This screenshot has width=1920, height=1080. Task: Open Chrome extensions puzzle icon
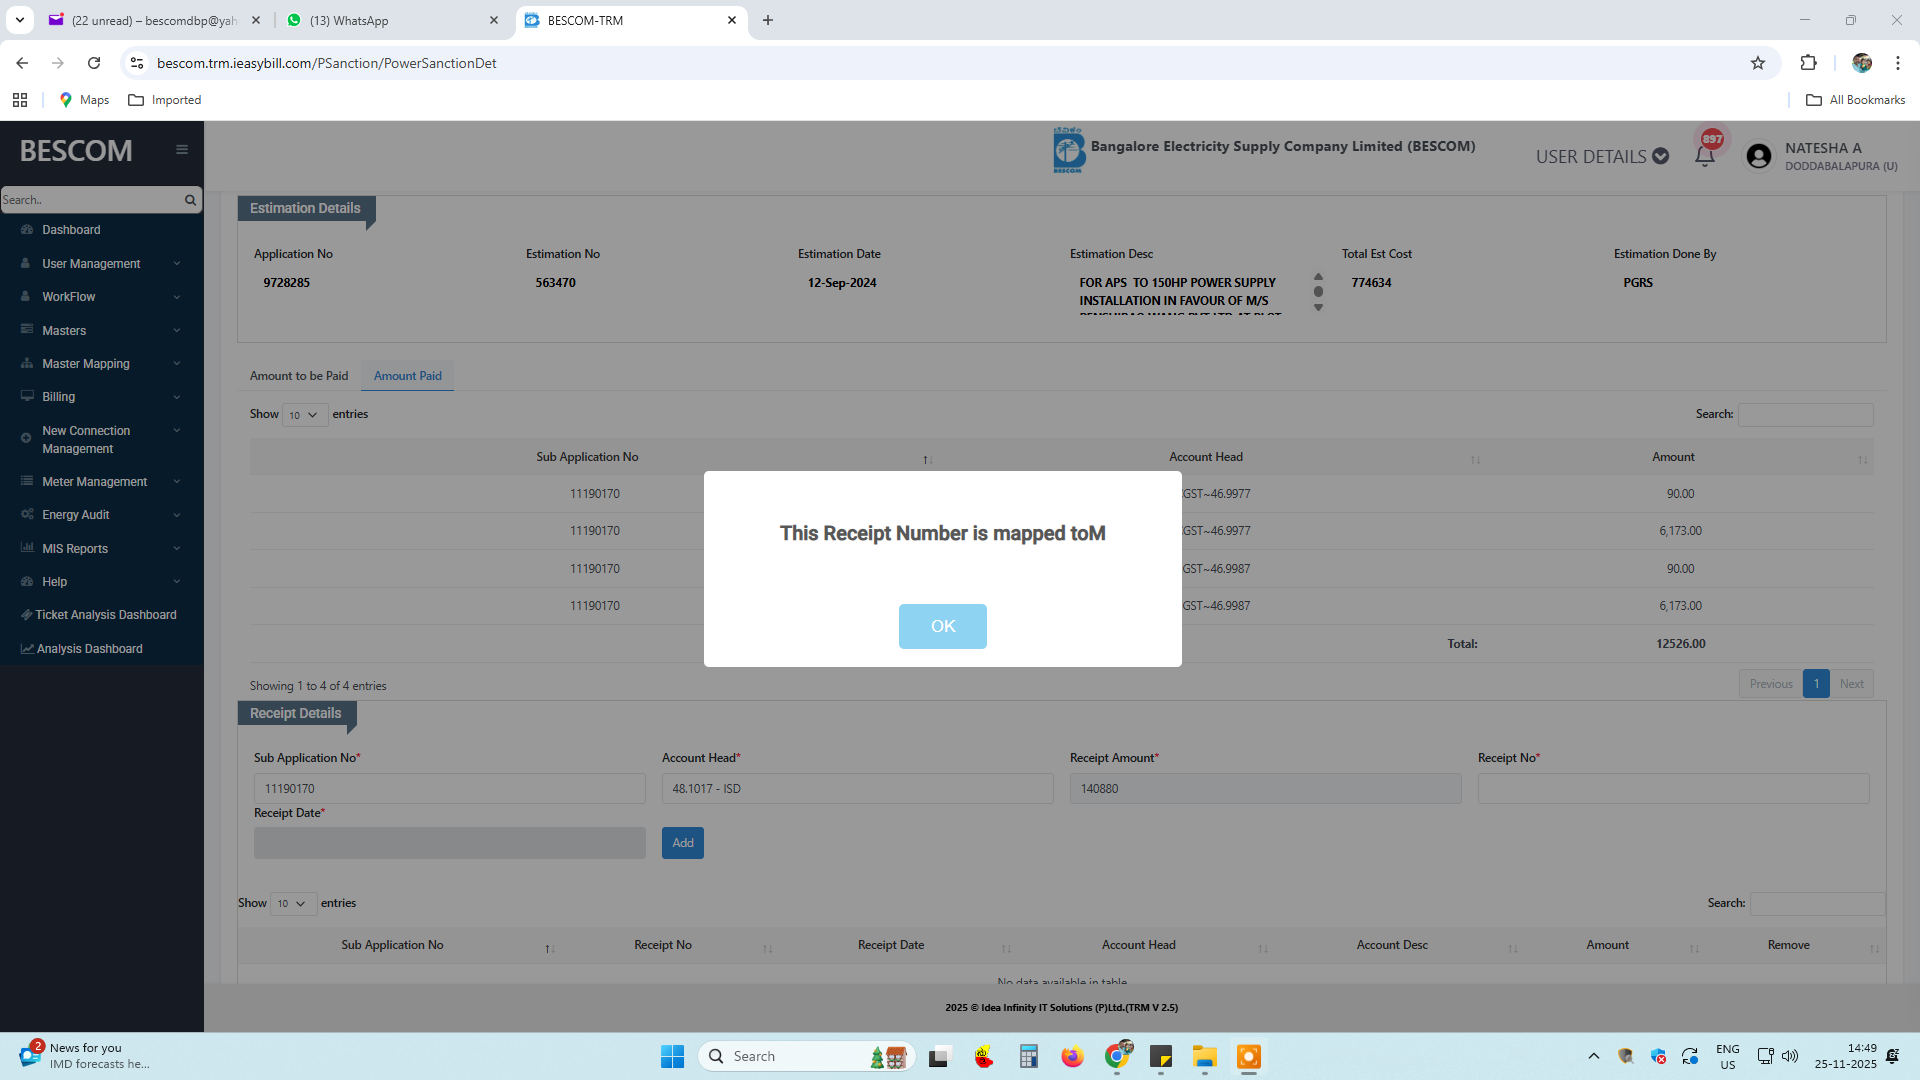(x=1808, y=63)
